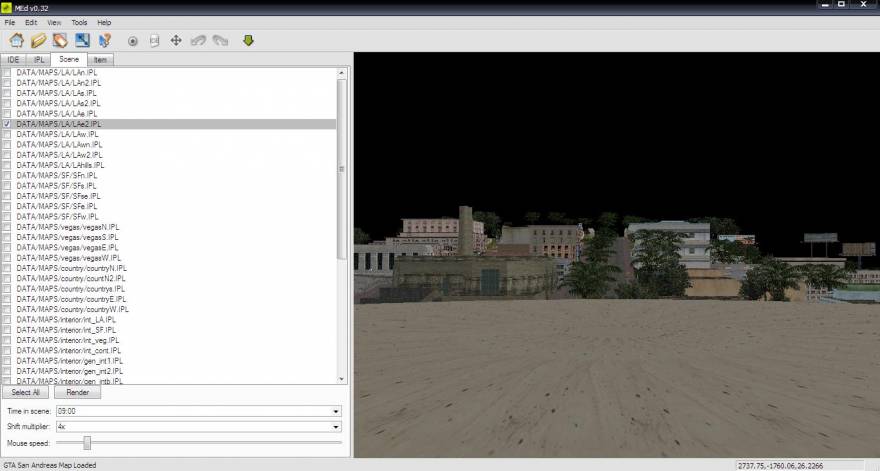Enable the DATA/MAPS/LA/LAw.IPL checkbox
This screenshot has width=880, height=471.
coord(7,134)
